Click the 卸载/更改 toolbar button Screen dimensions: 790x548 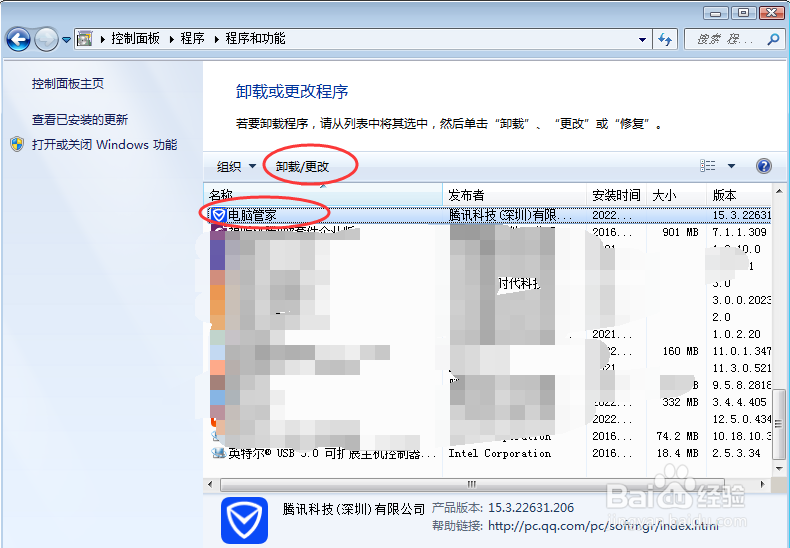(x=302, y=166)
